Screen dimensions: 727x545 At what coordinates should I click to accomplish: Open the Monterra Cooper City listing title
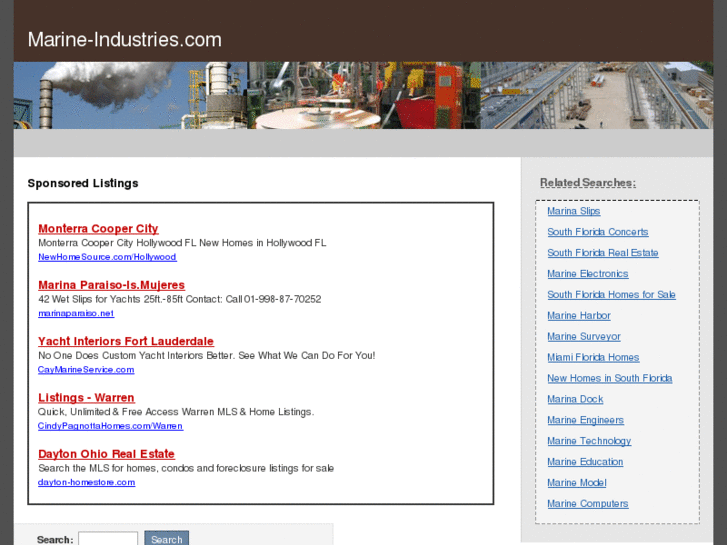coord(98,229)
